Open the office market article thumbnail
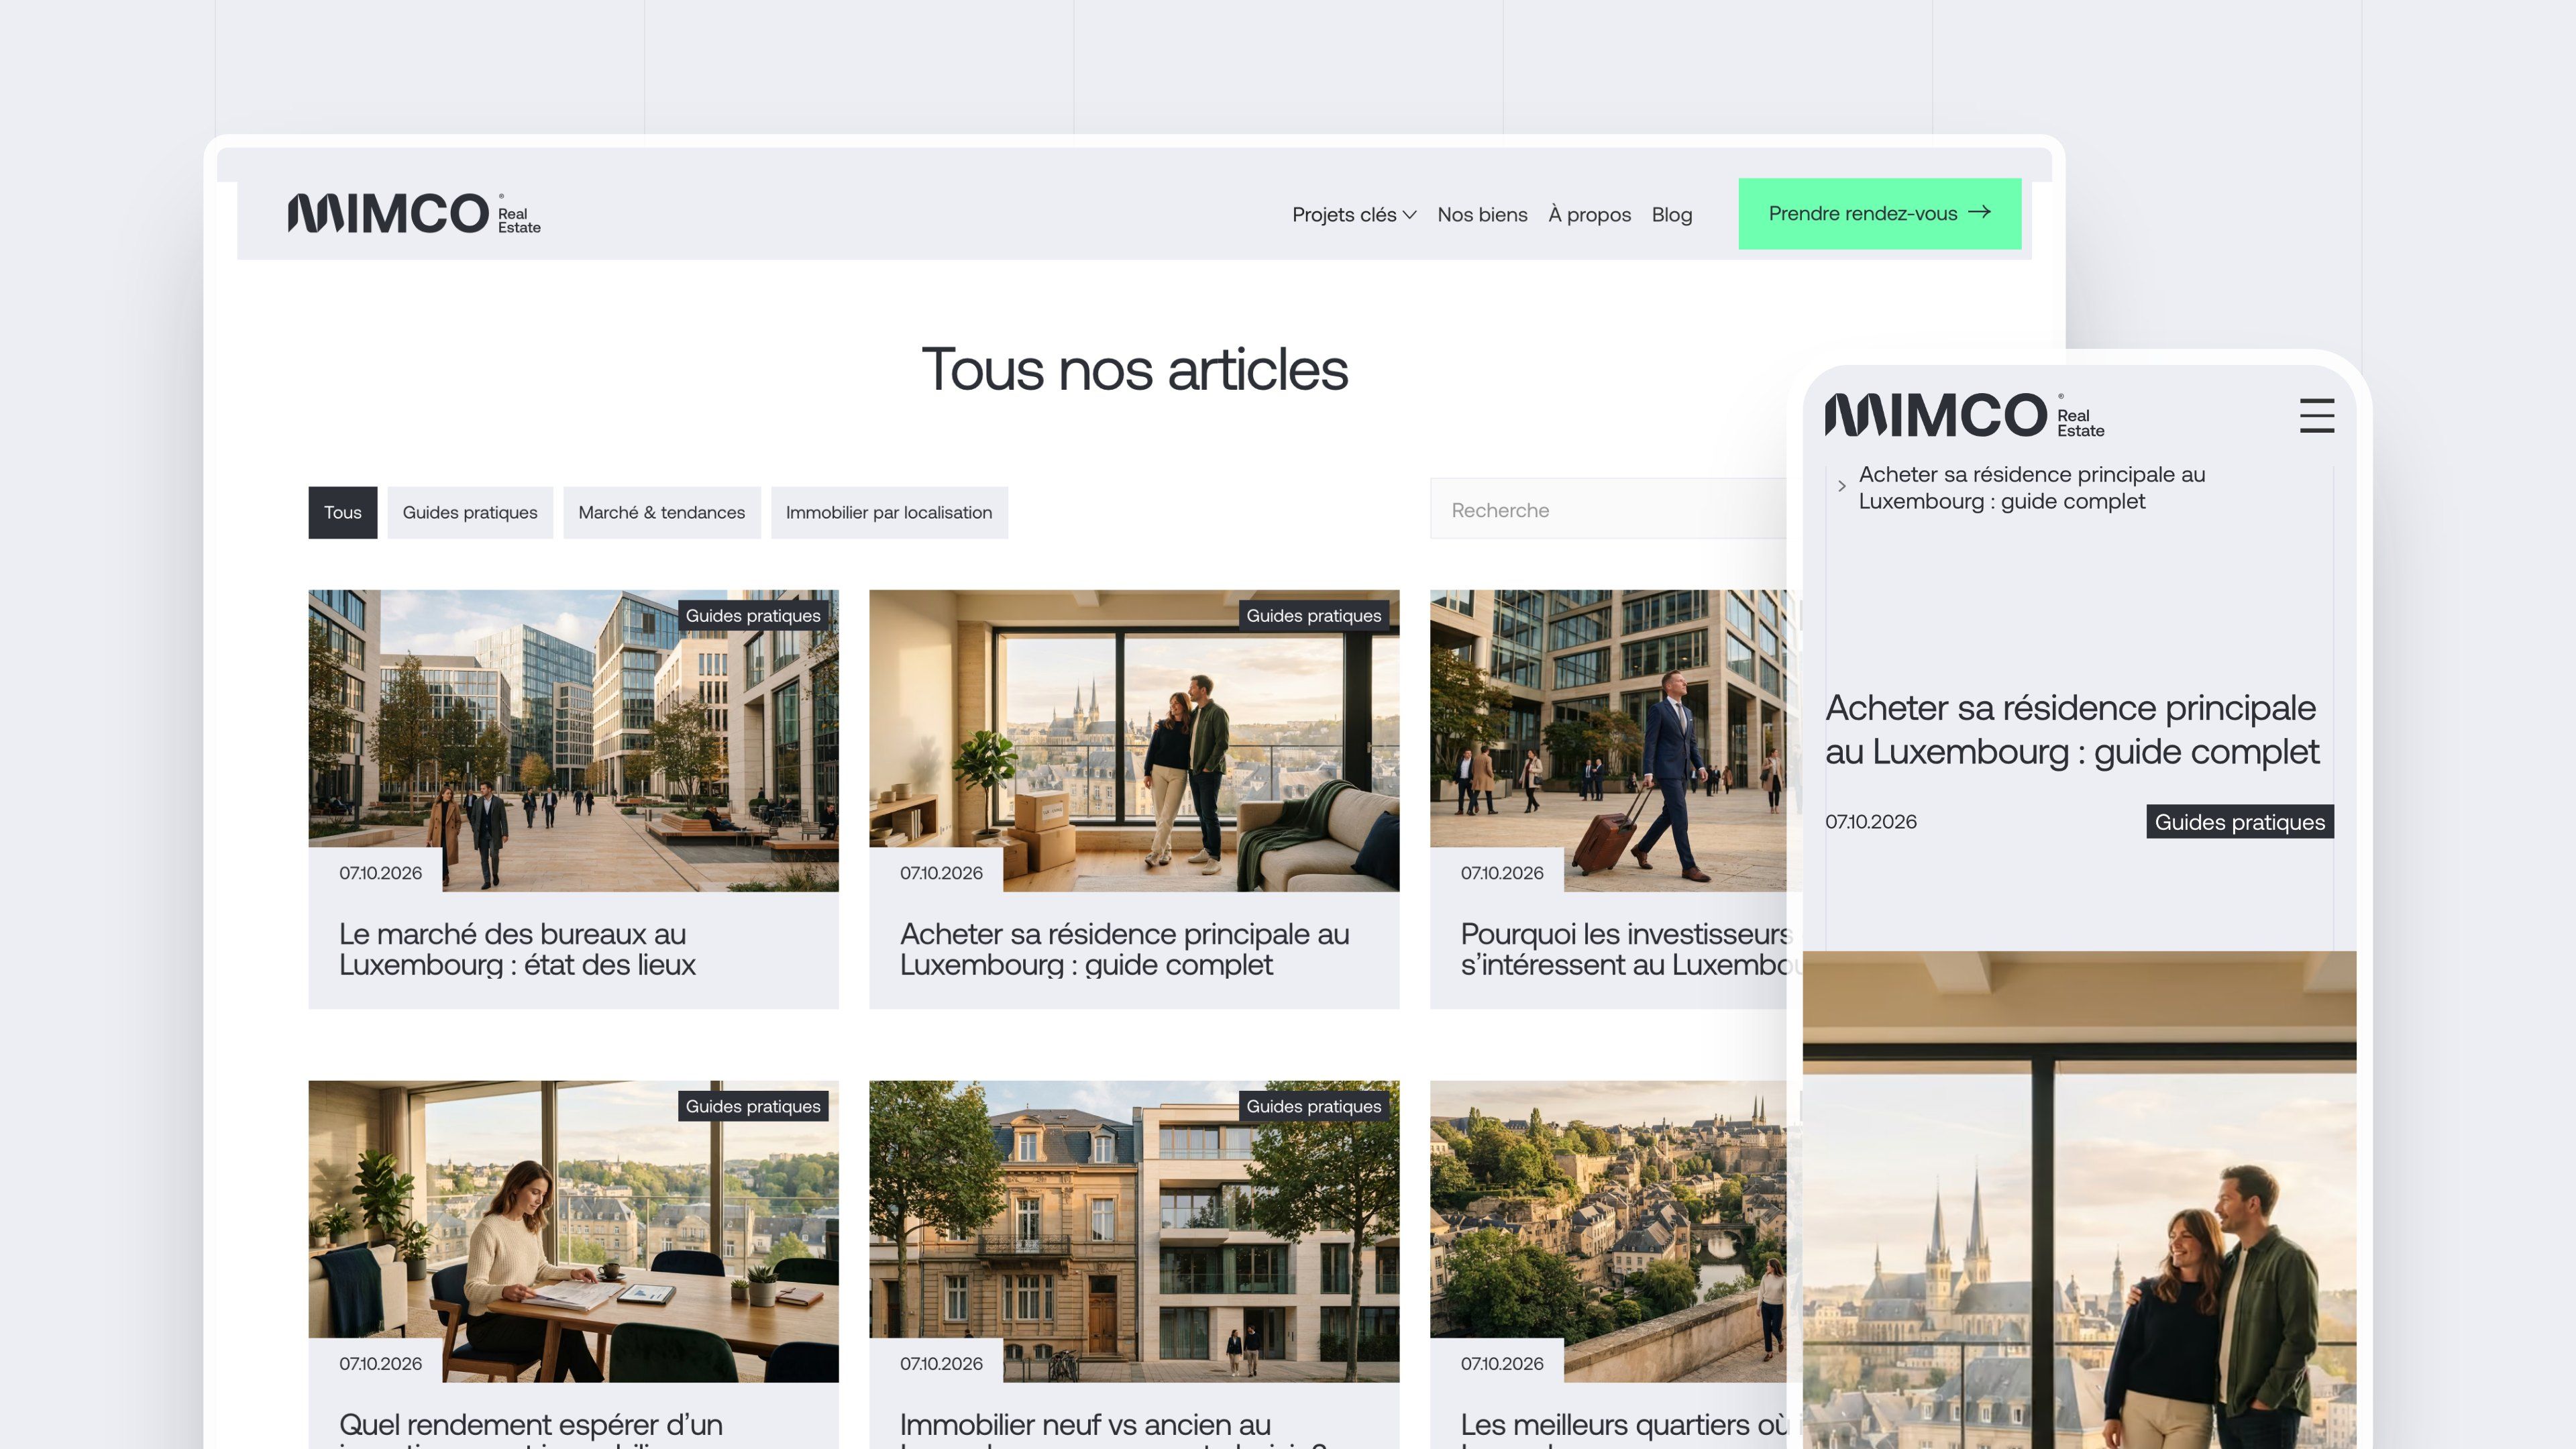Image resolution: width=2576 pixels, height=1449 pixels. click(573, 740)
